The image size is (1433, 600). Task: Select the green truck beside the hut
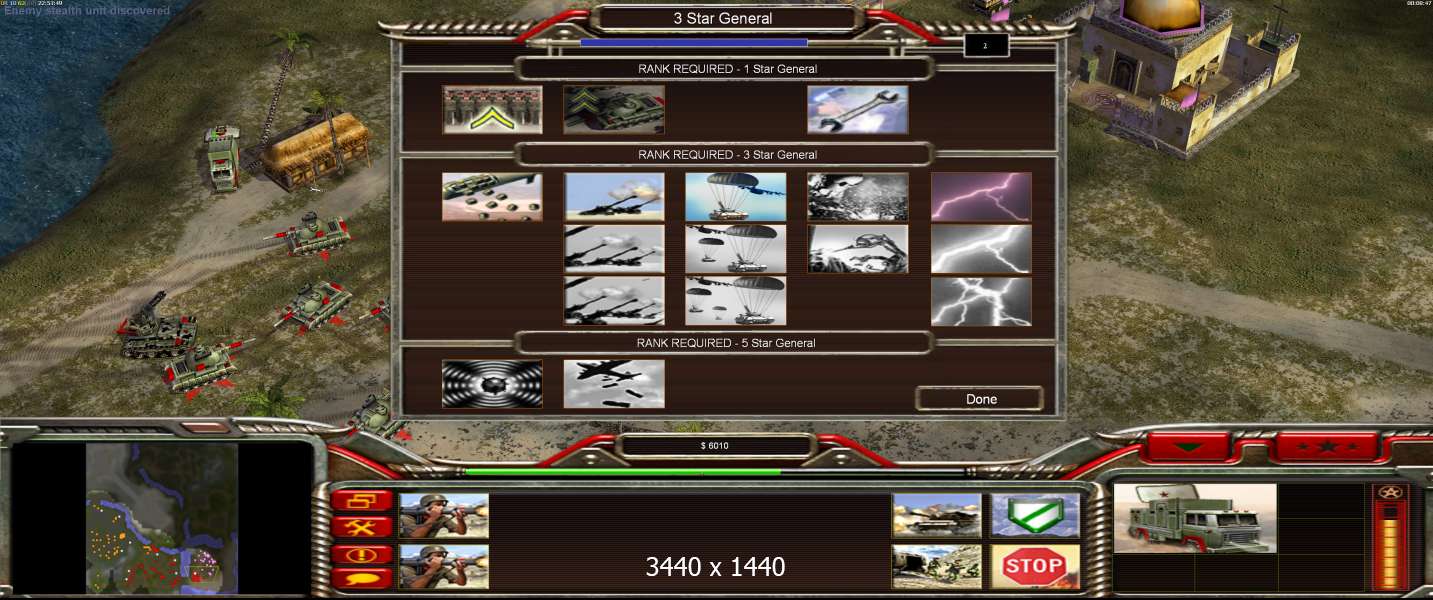click(222, 157)
